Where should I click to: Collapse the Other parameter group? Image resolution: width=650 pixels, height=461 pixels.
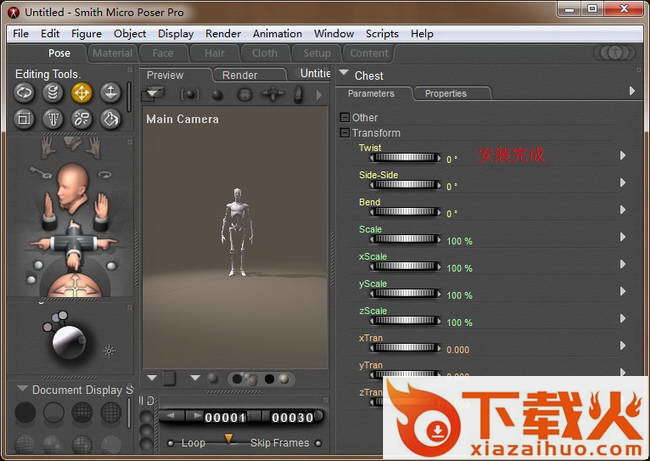pyautogui.click(x=344, y=117)
